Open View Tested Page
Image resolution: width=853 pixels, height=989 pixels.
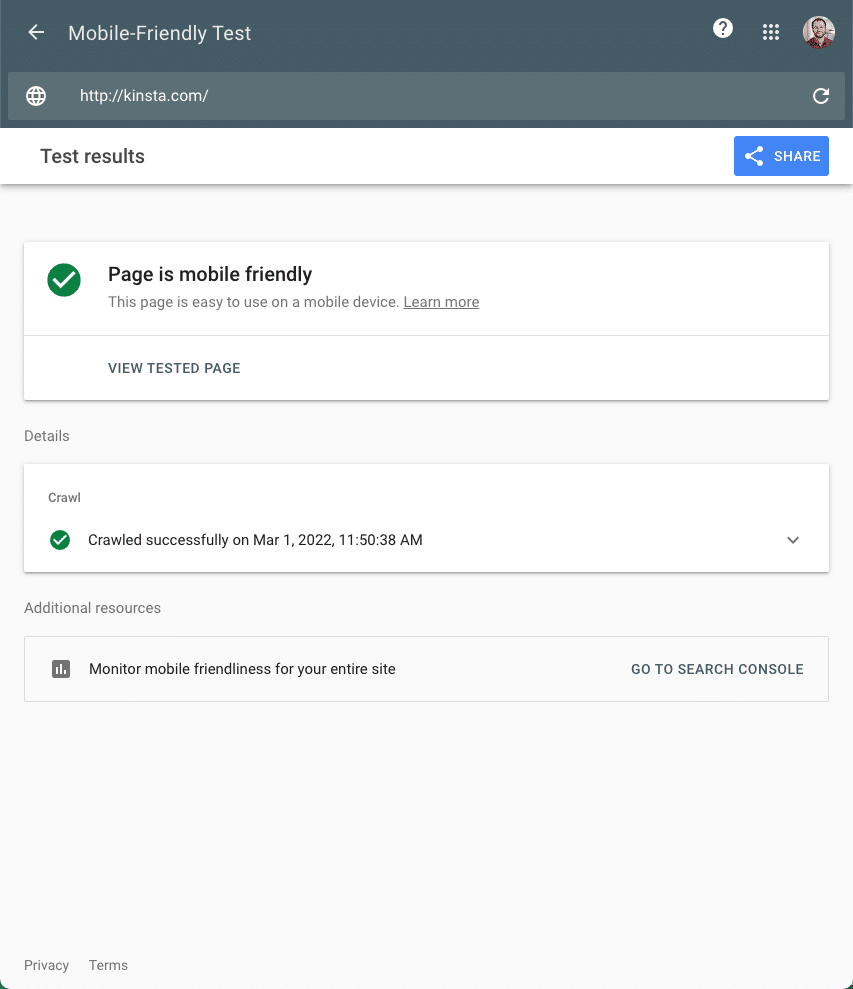(174, 368)
